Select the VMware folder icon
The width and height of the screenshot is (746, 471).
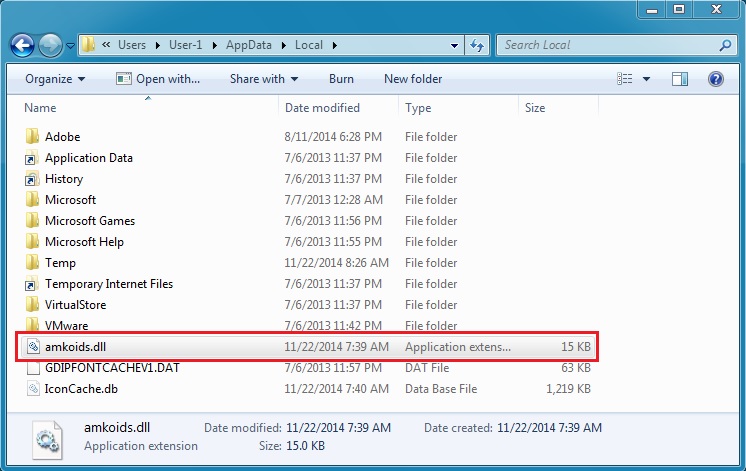32,324
